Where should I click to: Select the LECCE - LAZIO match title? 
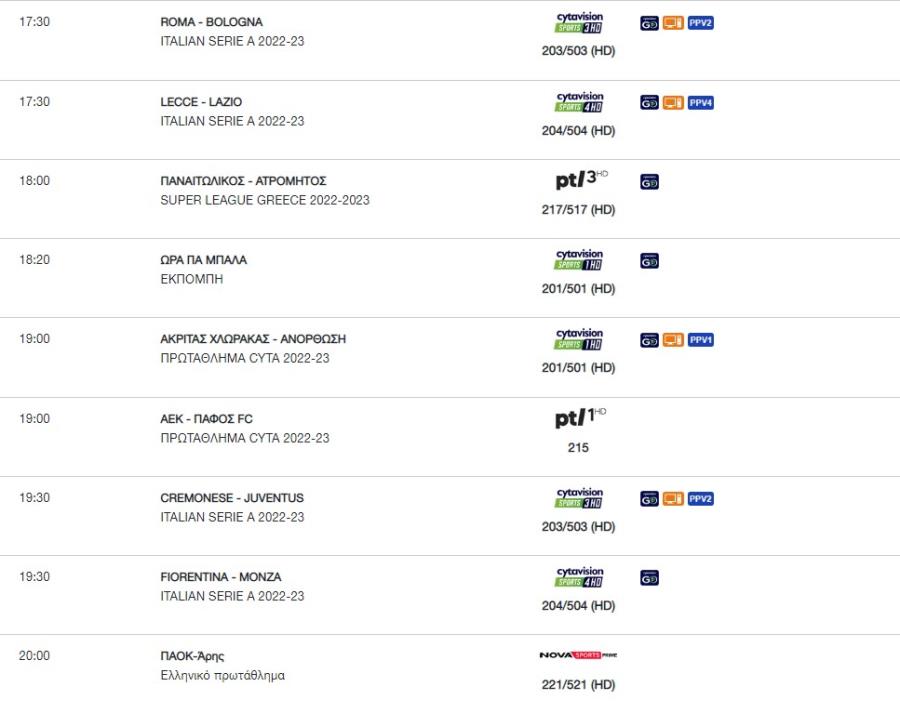pos(201,102)
